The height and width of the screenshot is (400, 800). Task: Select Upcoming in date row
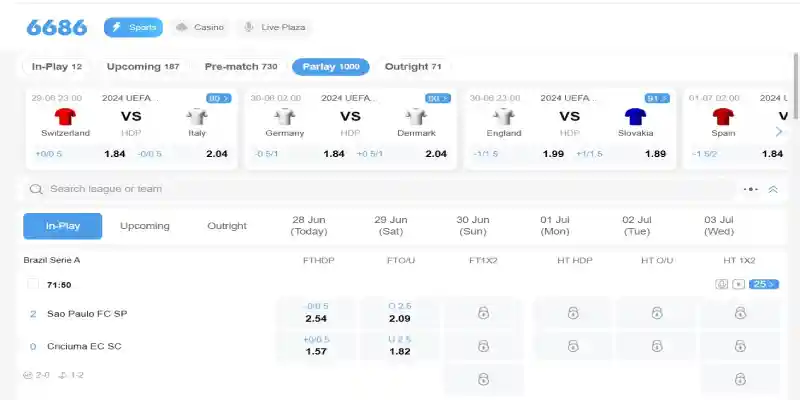click(145, 226)
